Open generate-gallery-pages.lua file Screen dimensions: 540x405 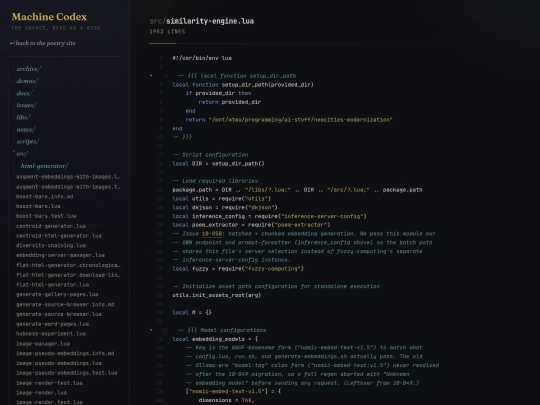coord(57,294)
